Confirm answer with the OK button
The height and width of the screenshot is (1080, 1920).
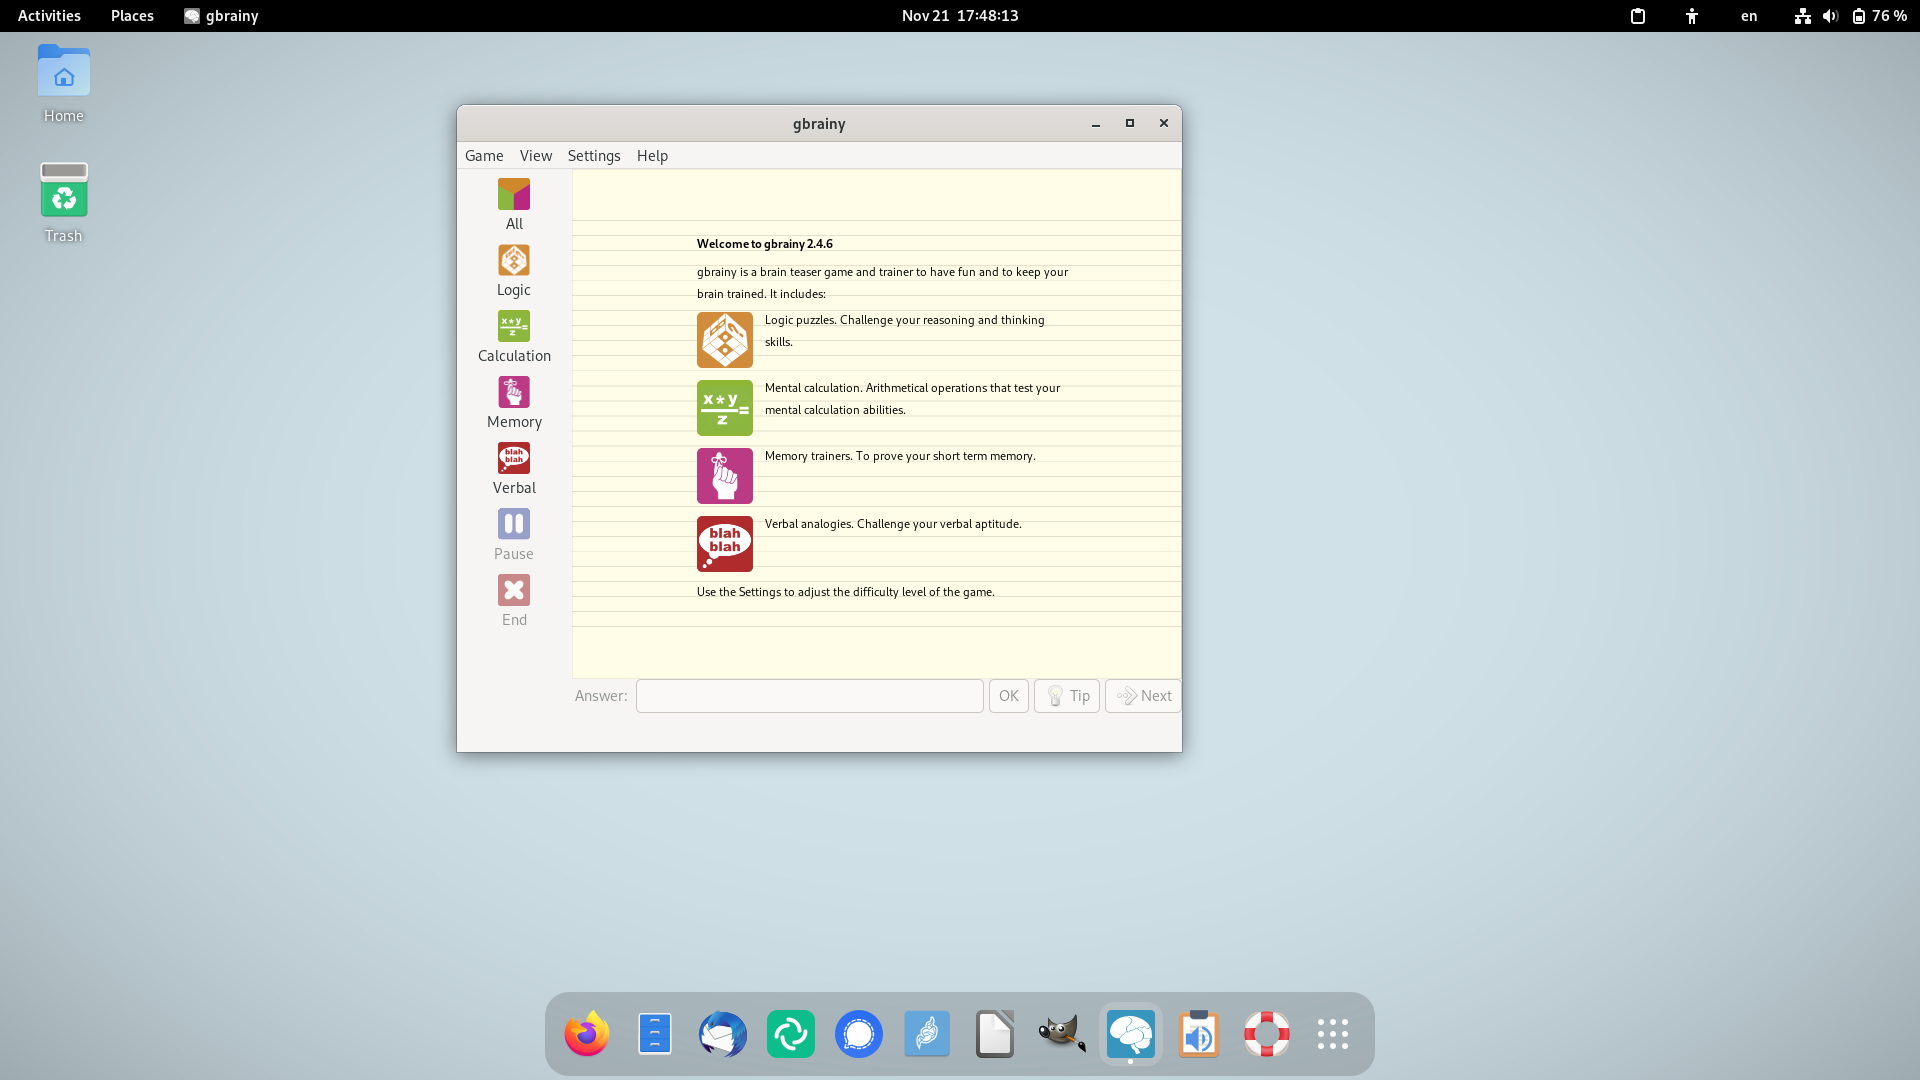tap(1009, 696)
